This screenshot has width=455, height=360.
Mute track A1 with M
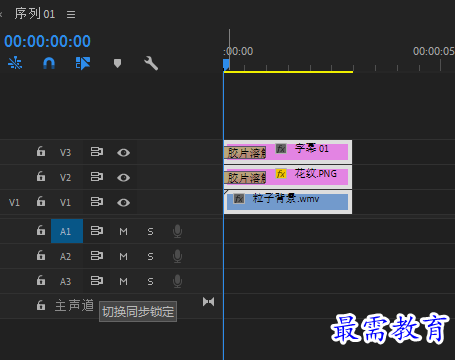(x=123, y=231)
